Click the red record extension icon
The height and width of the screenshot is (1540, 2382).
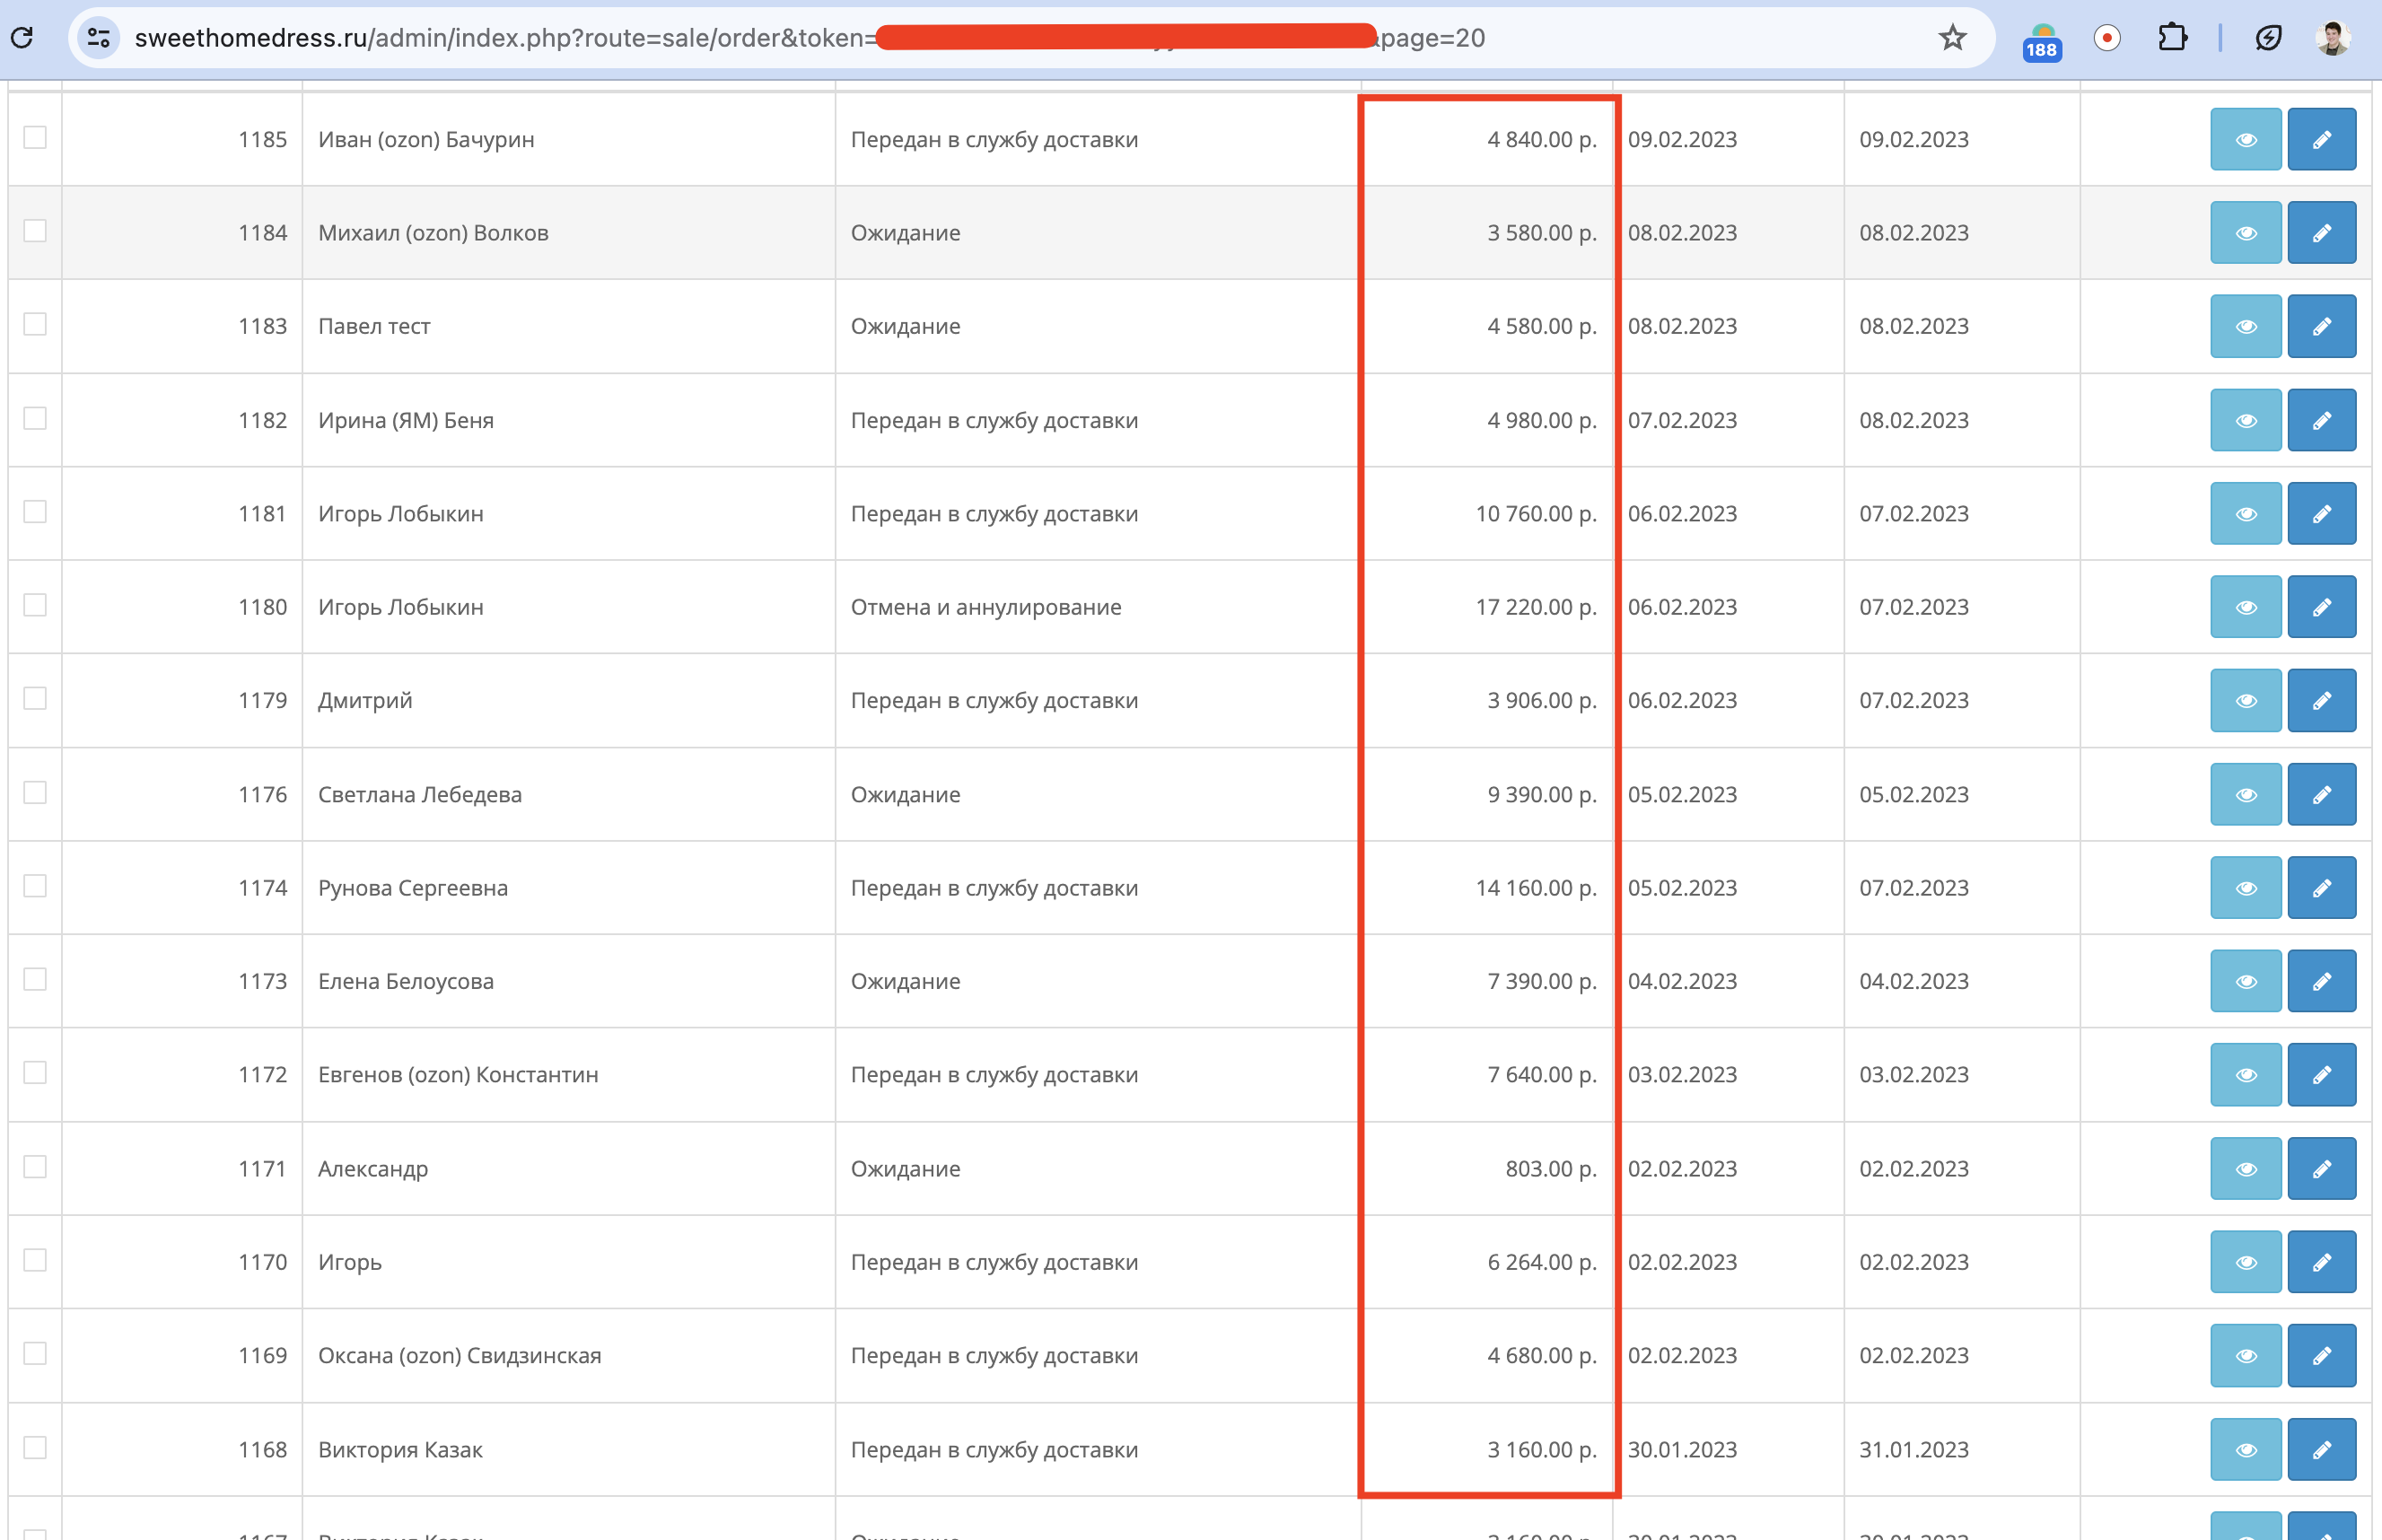click(2107, 38)
